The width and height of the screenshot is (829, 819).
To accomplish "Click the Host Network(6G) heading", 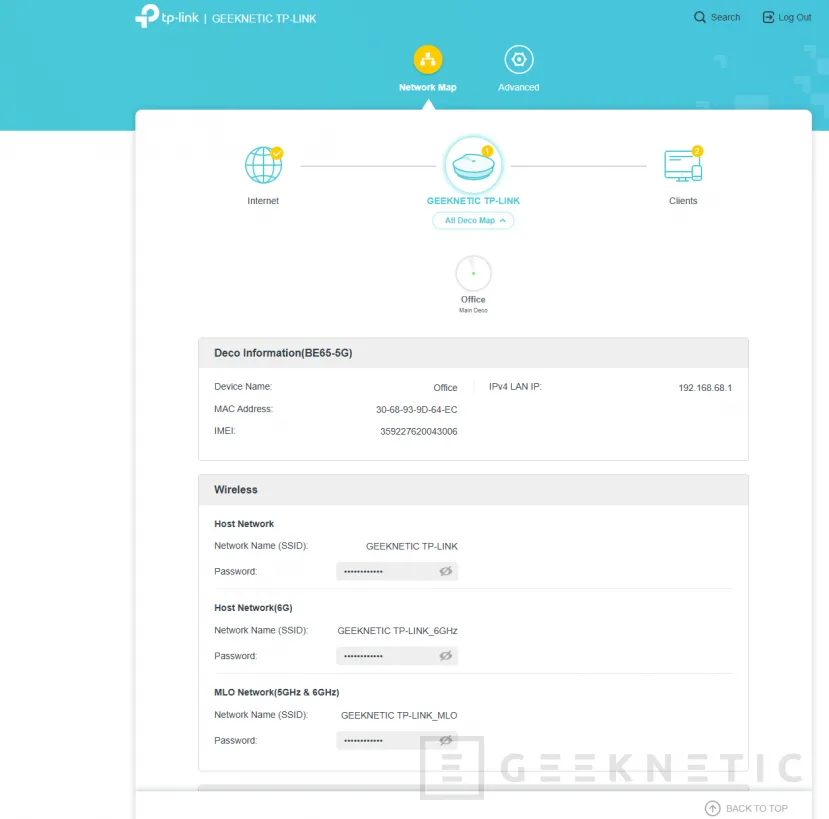I will click(253, 608).
